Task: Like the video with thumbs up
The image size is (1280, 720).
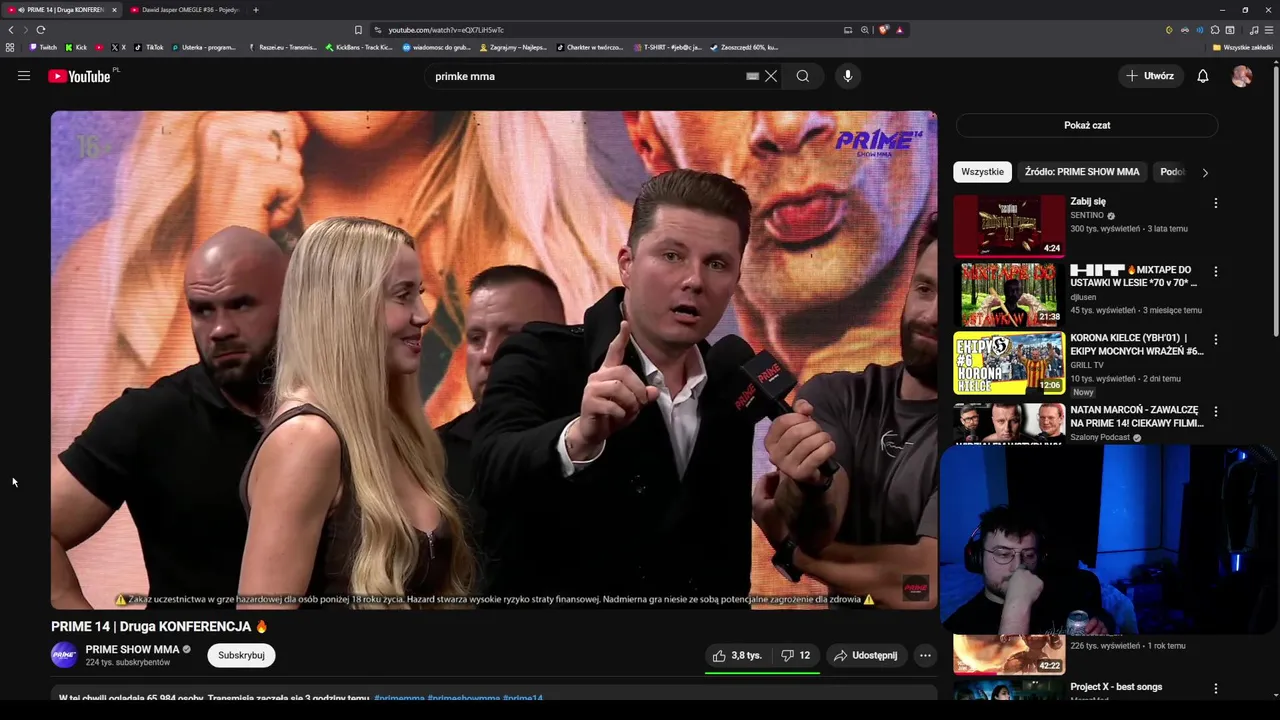Action: pyautogui.click(x=737, y=655)
